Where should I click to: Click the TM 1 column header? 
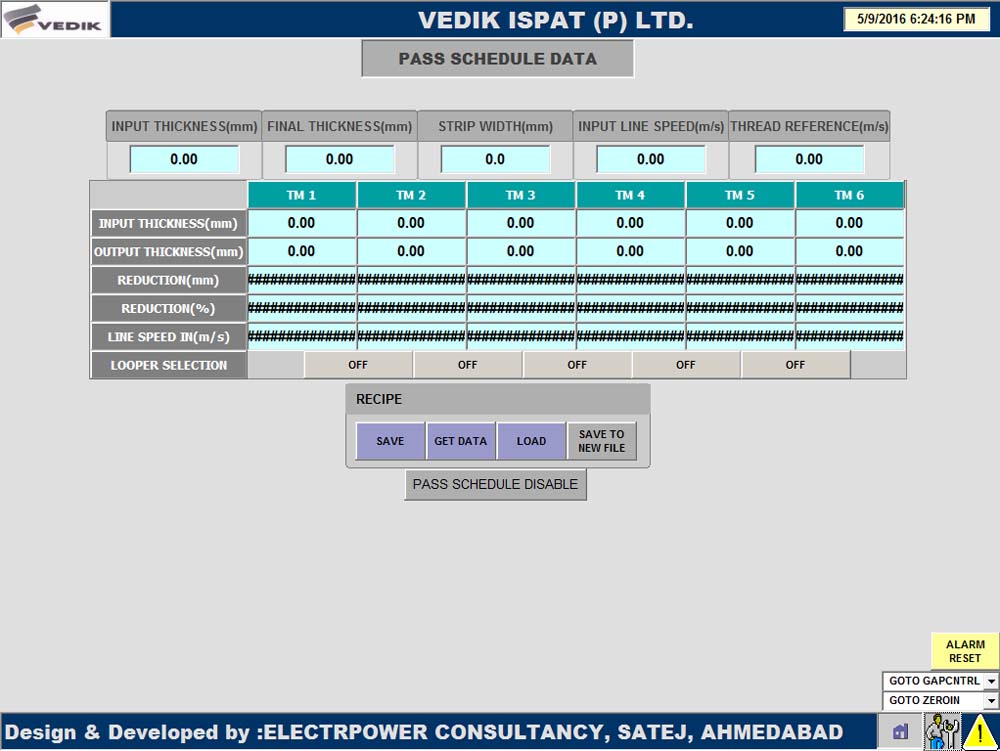pyautogui.click(x=301, y=195)
